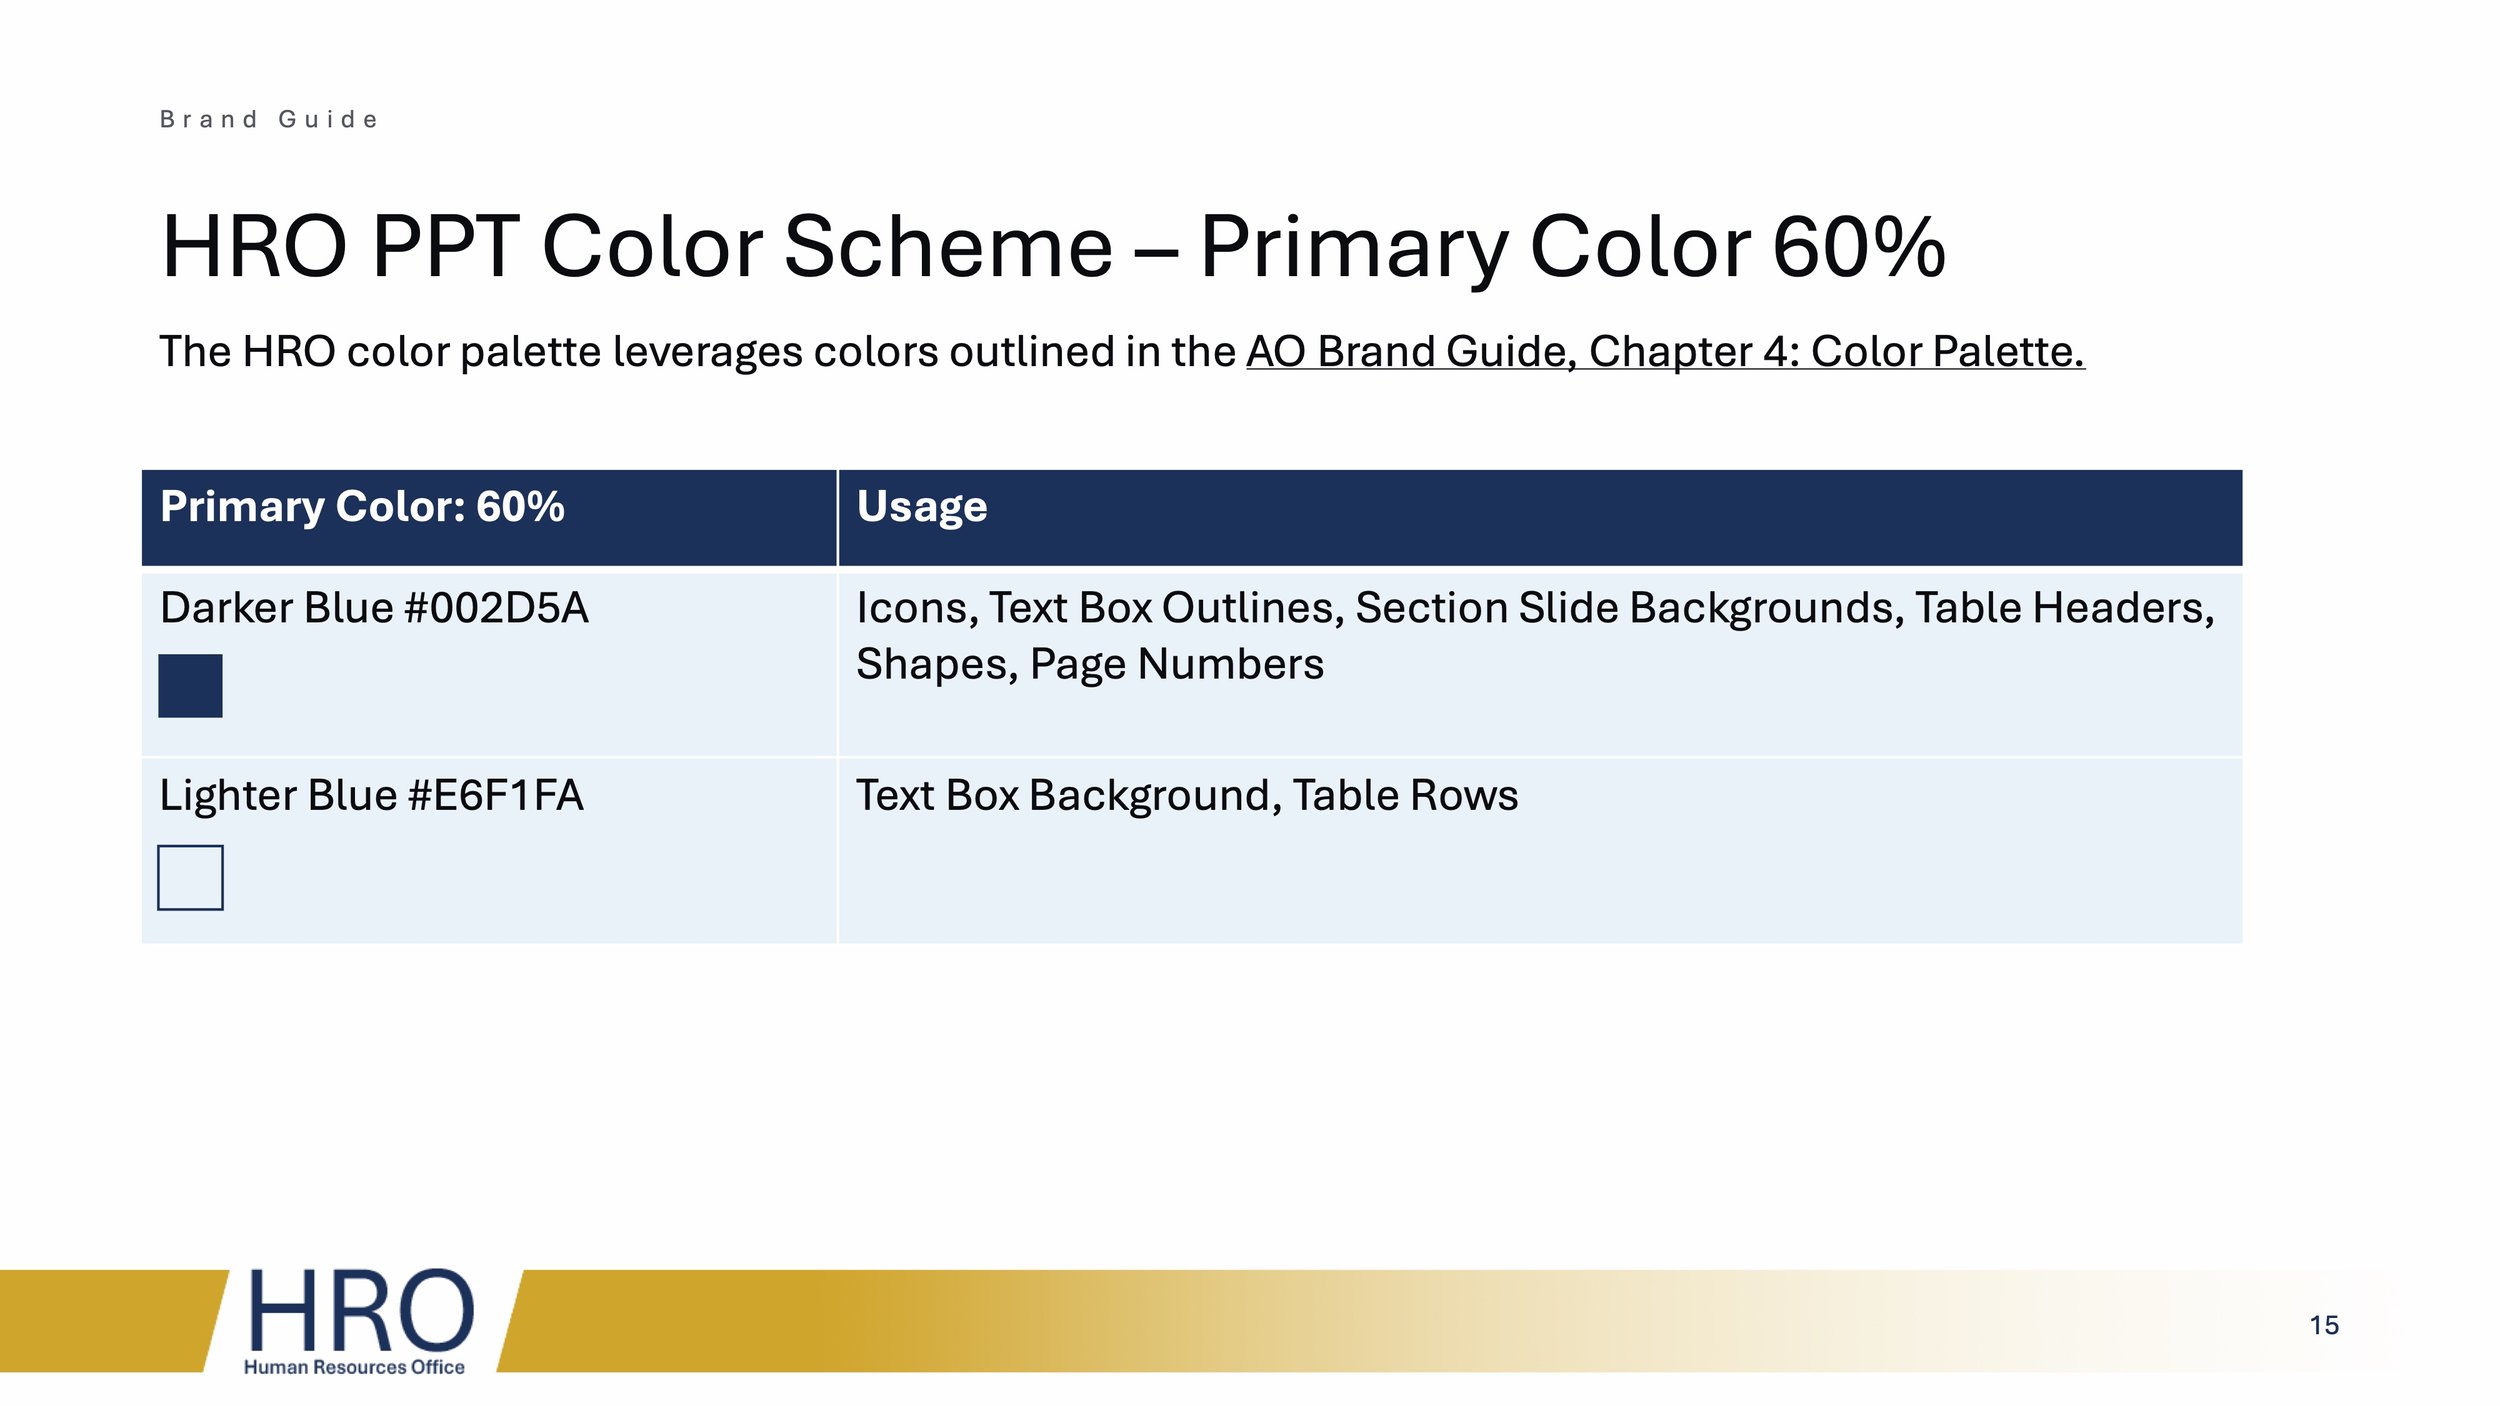The width and height of the screenshot is (2500, 1406).
Task: Select the Usage column header cell
Action: pos(1540,517)
